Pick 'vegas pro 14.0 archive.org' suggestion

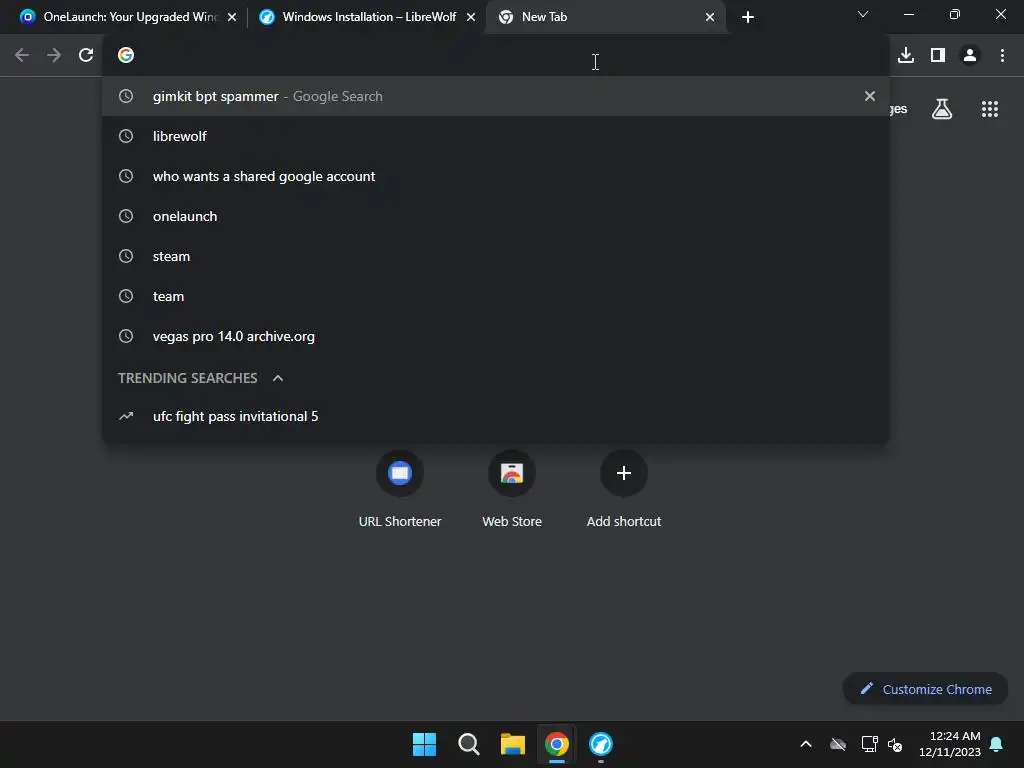point(496,336)
